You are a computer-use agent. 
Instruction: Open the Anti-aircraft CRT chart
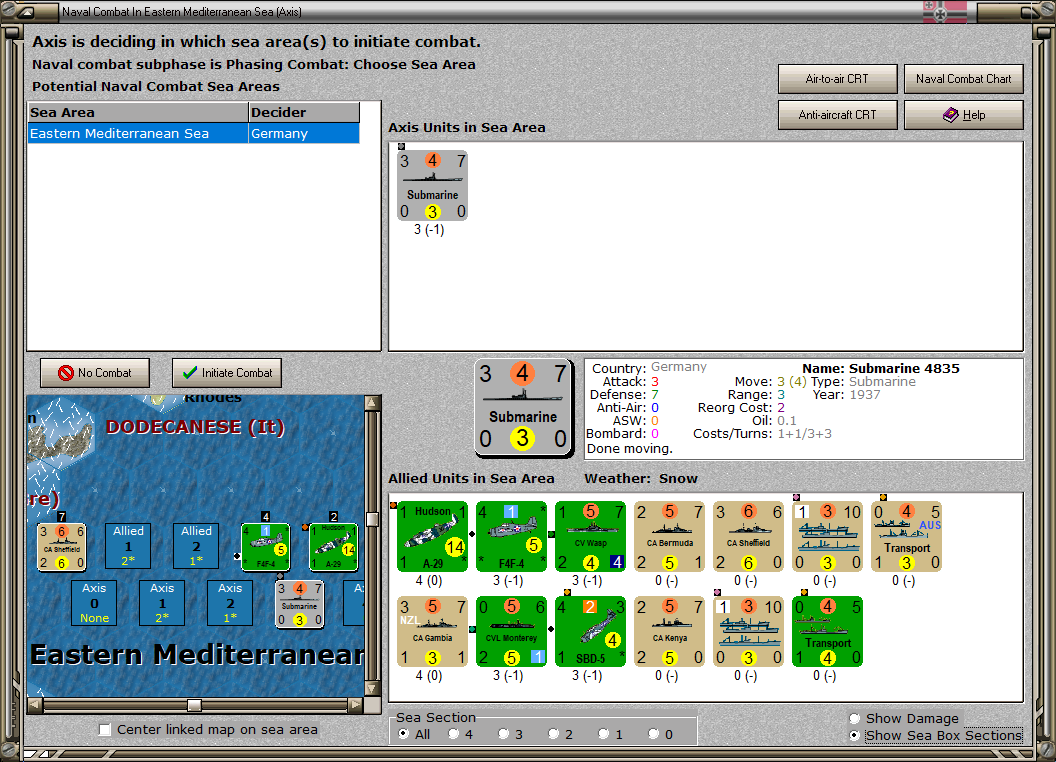coord(837,115)
